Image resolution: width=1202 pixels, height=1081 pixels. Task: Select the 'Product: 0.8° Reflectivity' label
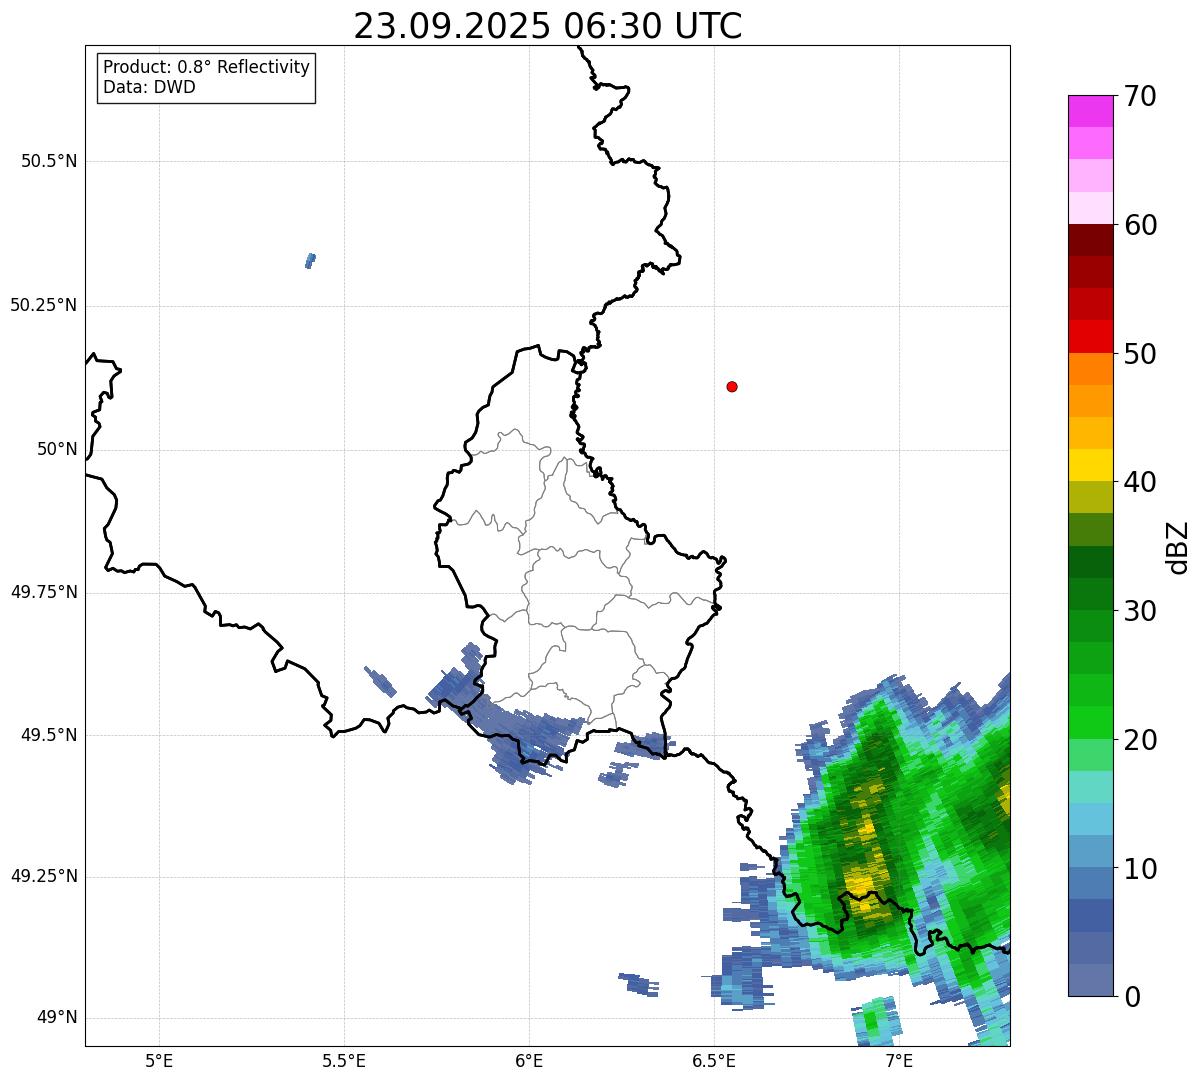click(x=207, y=67)
